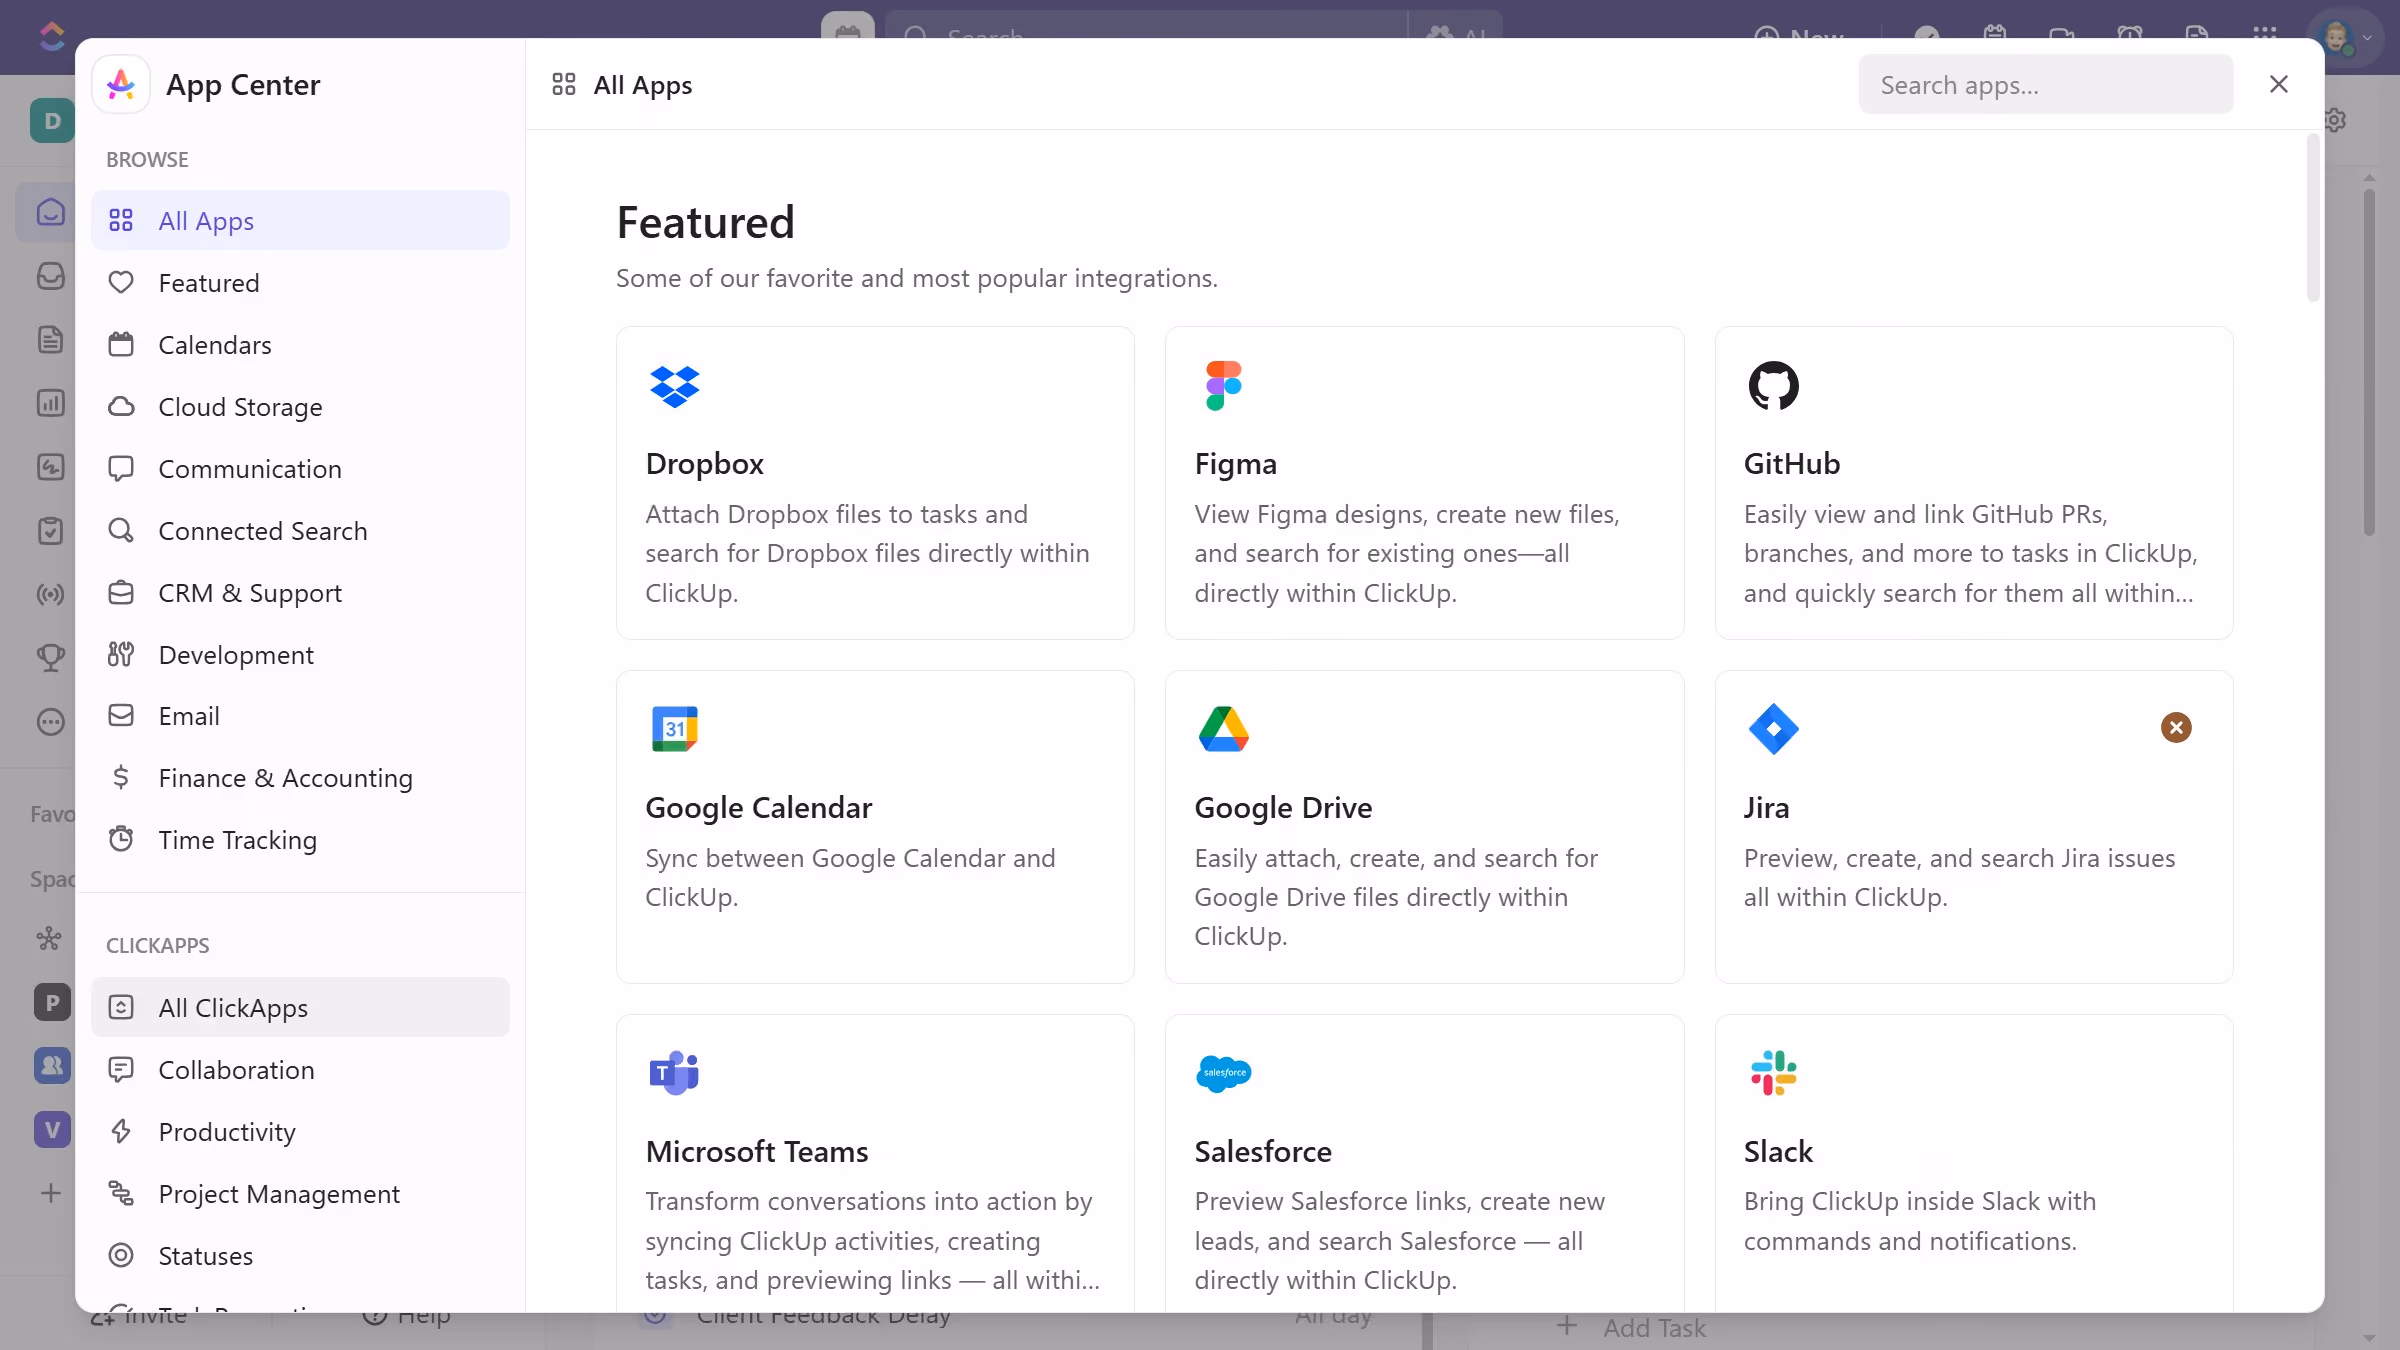Image resolution: width=2400 pixels, height=1350 pixels.
Task: Click the P space avatar in background sidebar
Action: pos(52,1002)
